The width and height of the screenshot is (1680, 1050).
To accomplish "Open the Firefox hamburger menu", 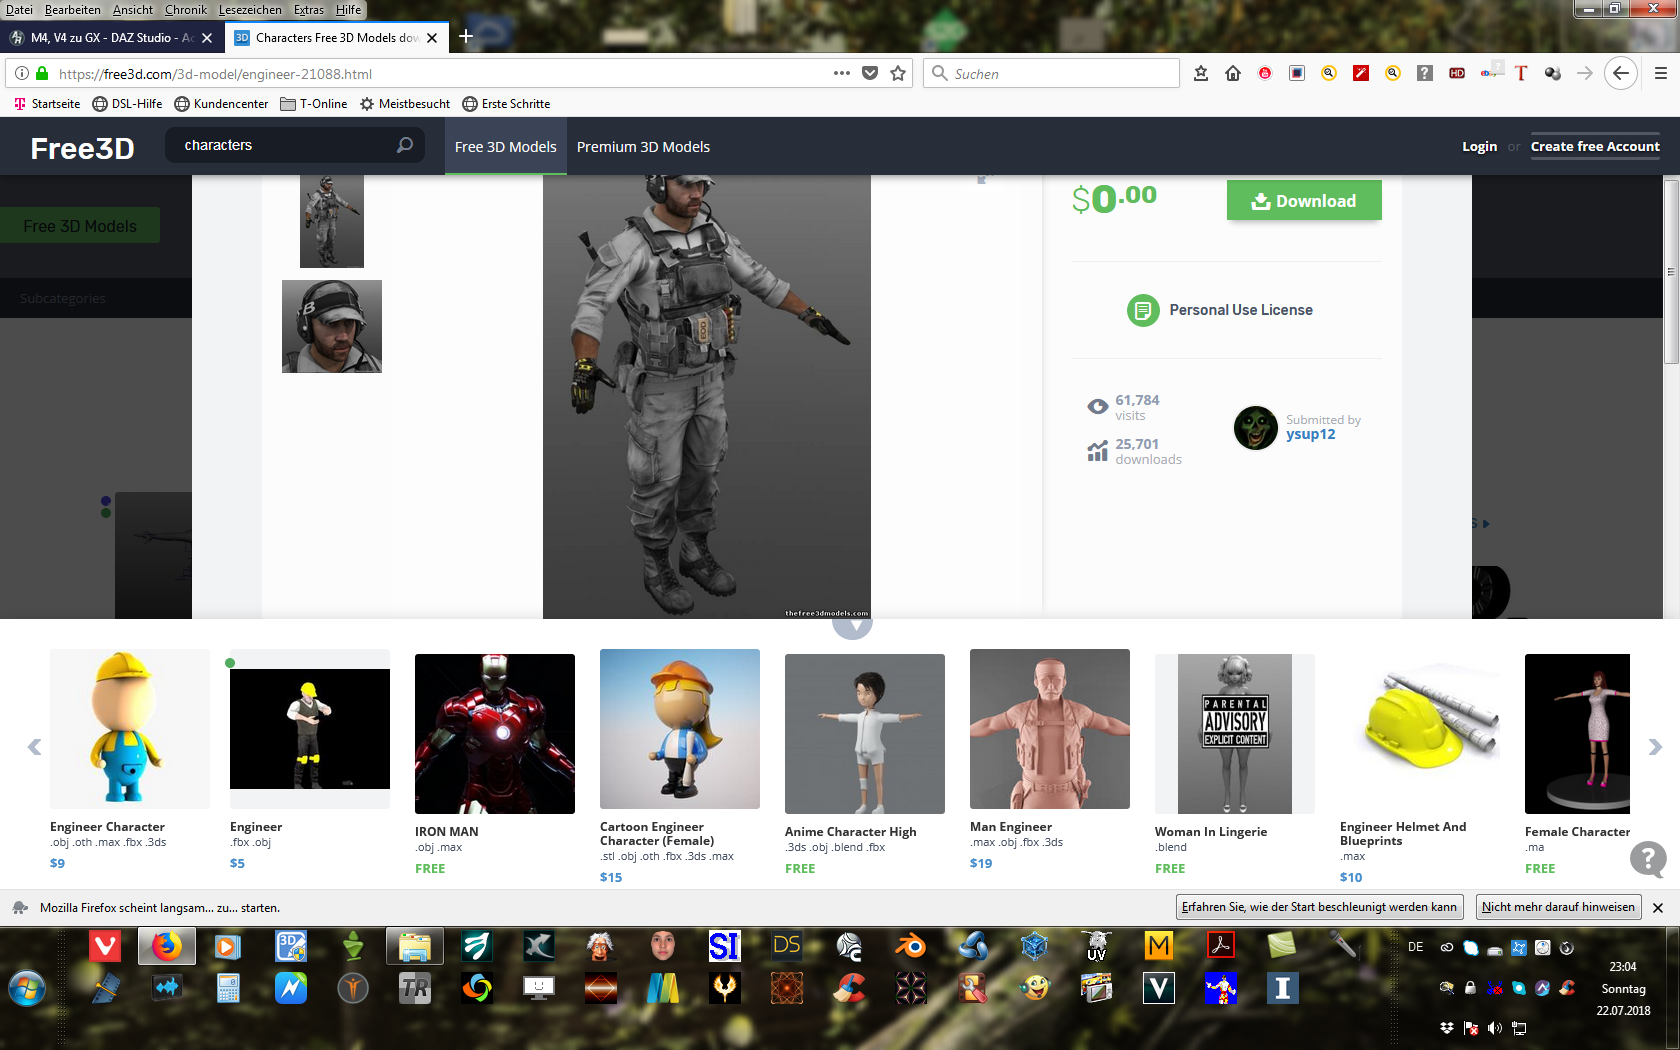I will point(1661,73).
